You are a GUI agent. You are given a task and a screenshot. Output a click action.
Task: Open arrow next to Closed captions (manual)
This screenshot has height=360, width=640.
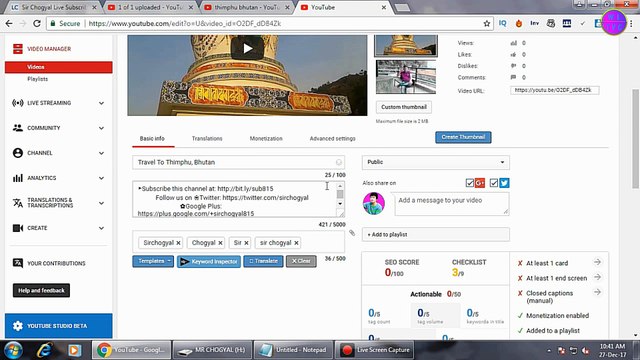pyautogui.click(x=597, y=292)
